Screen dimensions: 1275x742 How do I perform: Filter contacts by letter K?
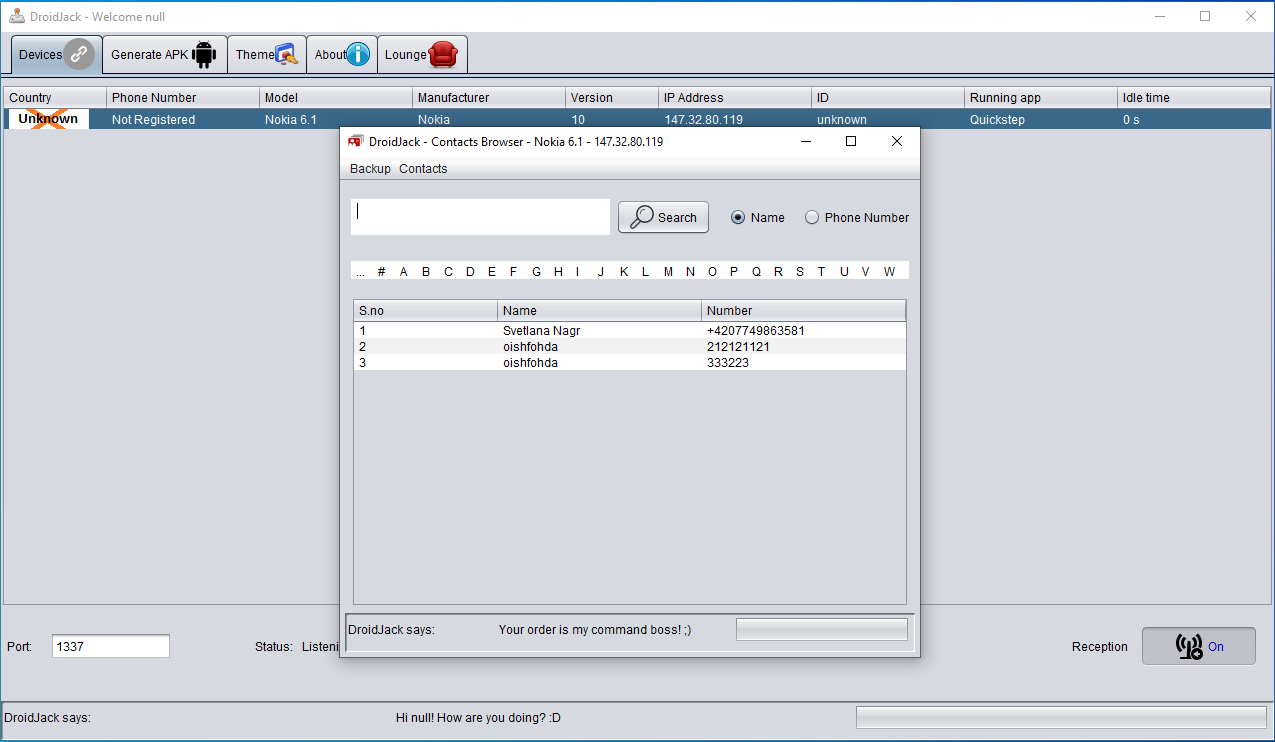pyautogui.click(x=624, y=271)
